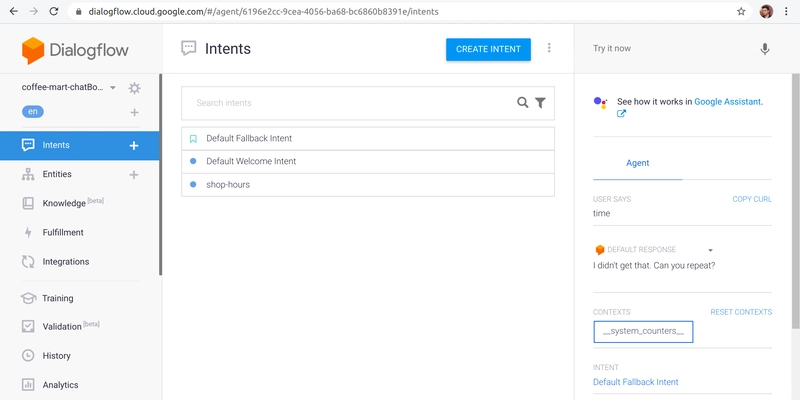Focus the Search intents field
The width and height of the screenshot is (800, 400).
[x=352, y=103]
